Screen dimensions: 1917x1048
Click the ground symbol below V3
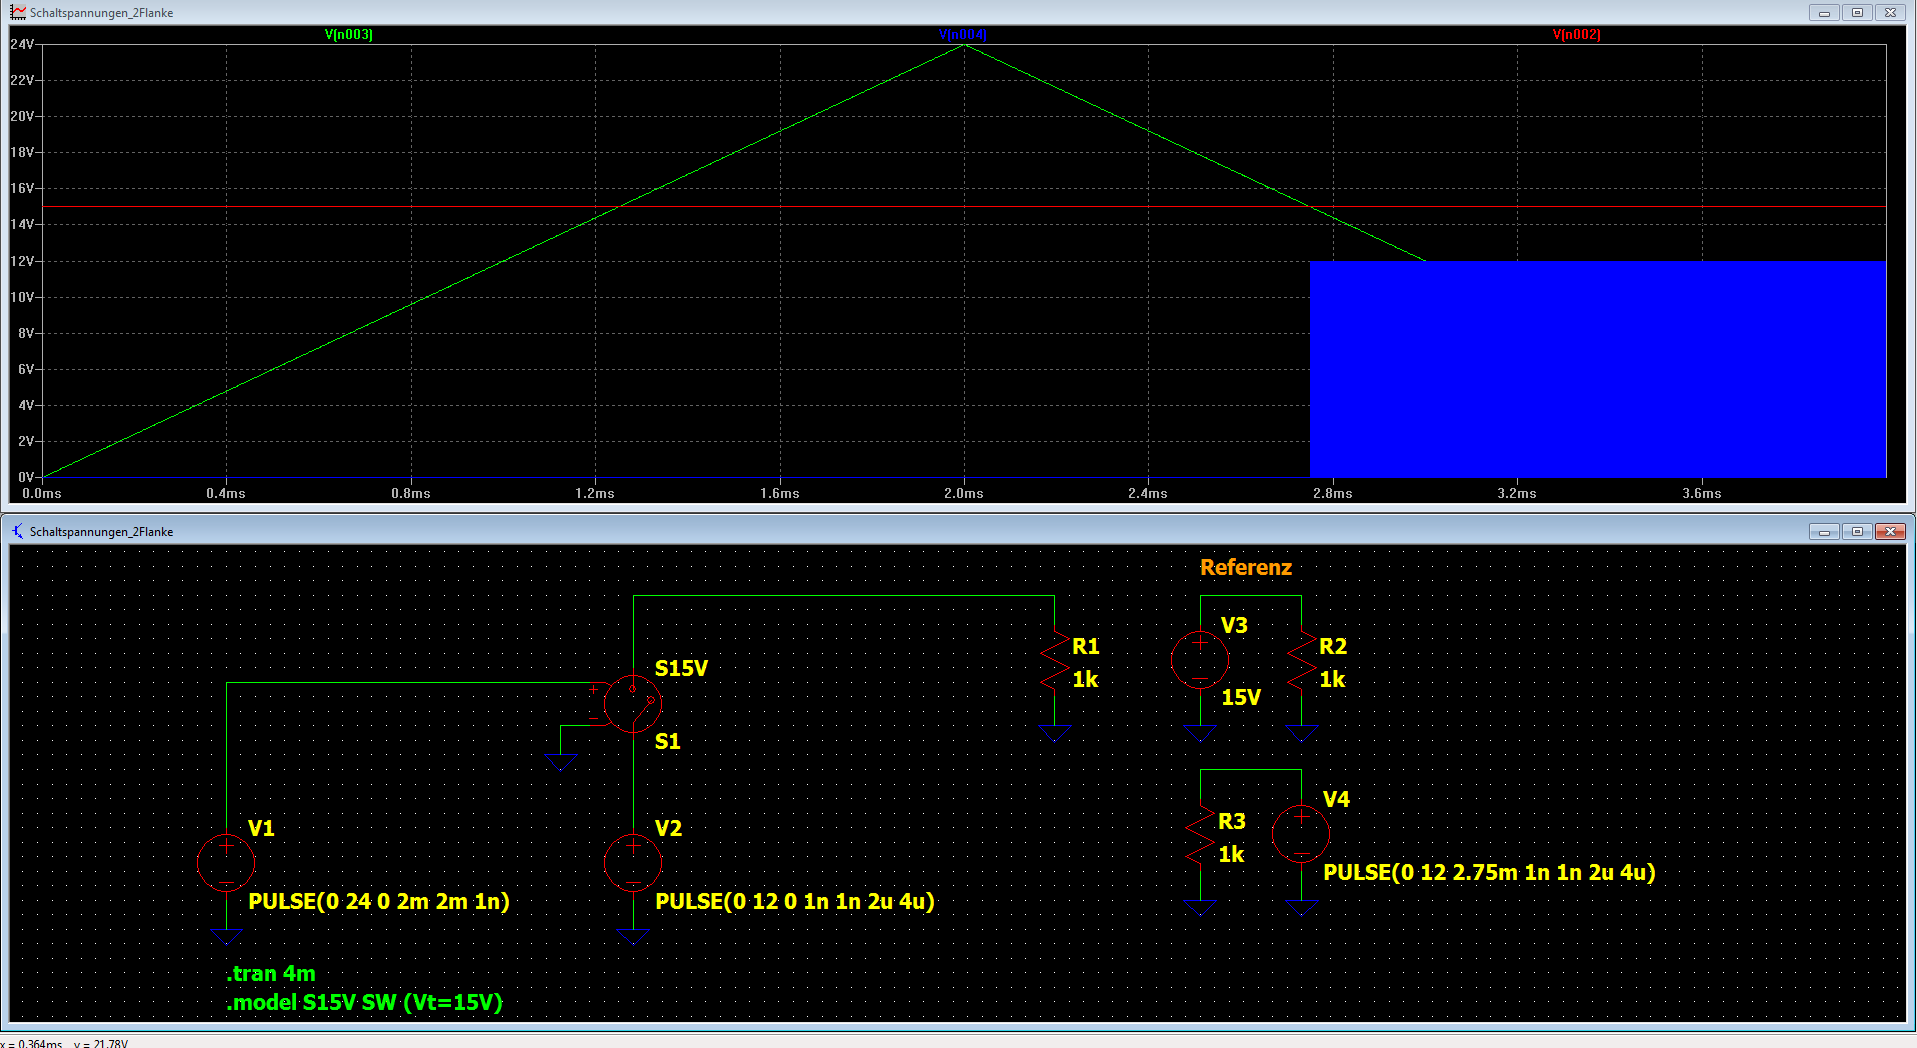(1200, 735)
